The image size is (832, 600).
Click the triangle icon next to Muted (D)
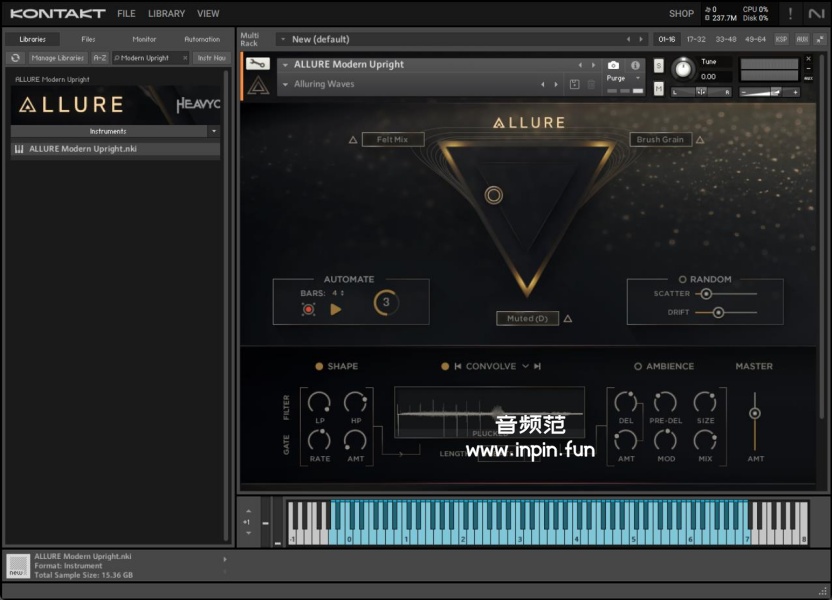568,319
